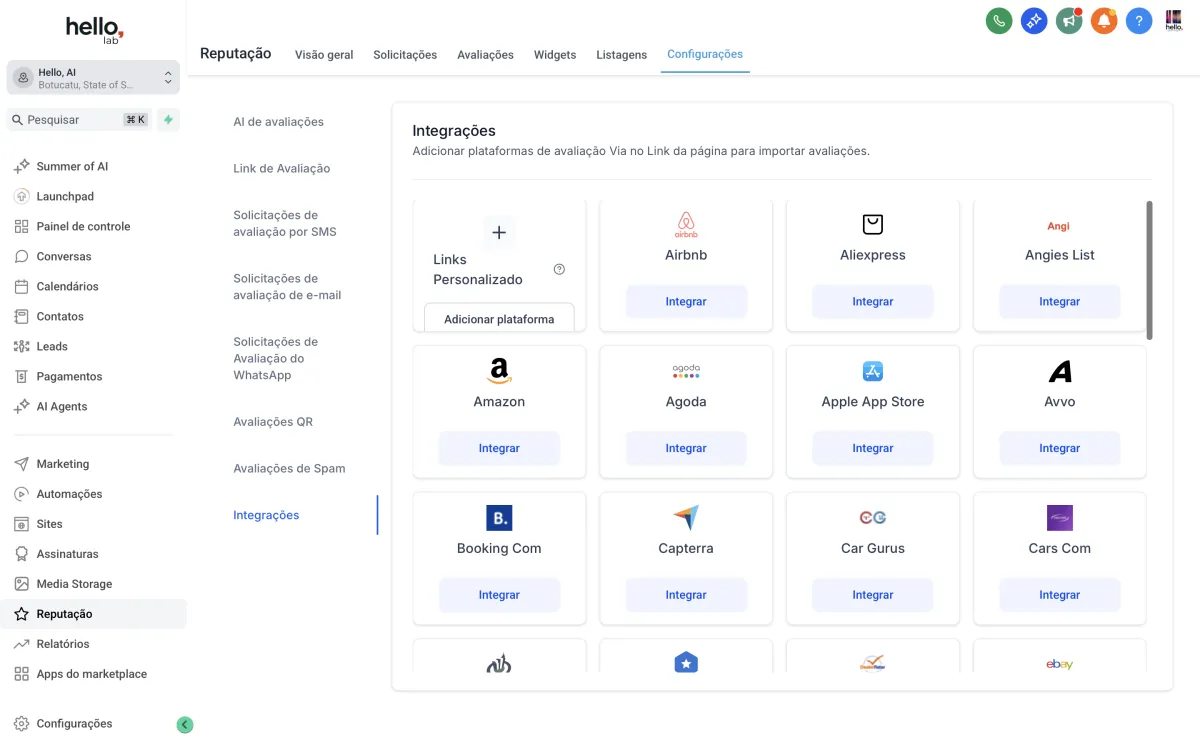The width and height of the screenshot is (1200, 750).
Task: Open Link de Avaliação settings
Action: pos(282,169)
